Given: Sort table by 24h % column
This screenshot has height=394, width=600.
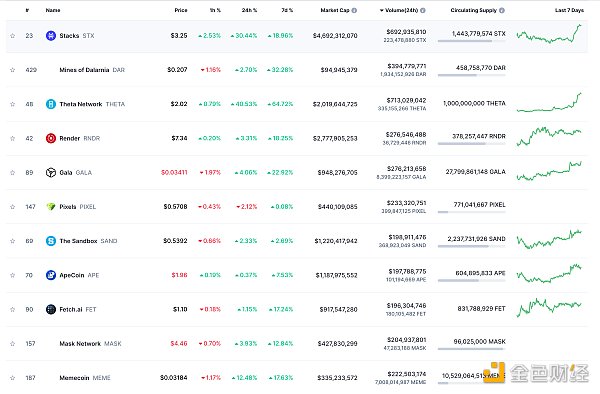Looking at the screenshot, I should click(249, 10).
